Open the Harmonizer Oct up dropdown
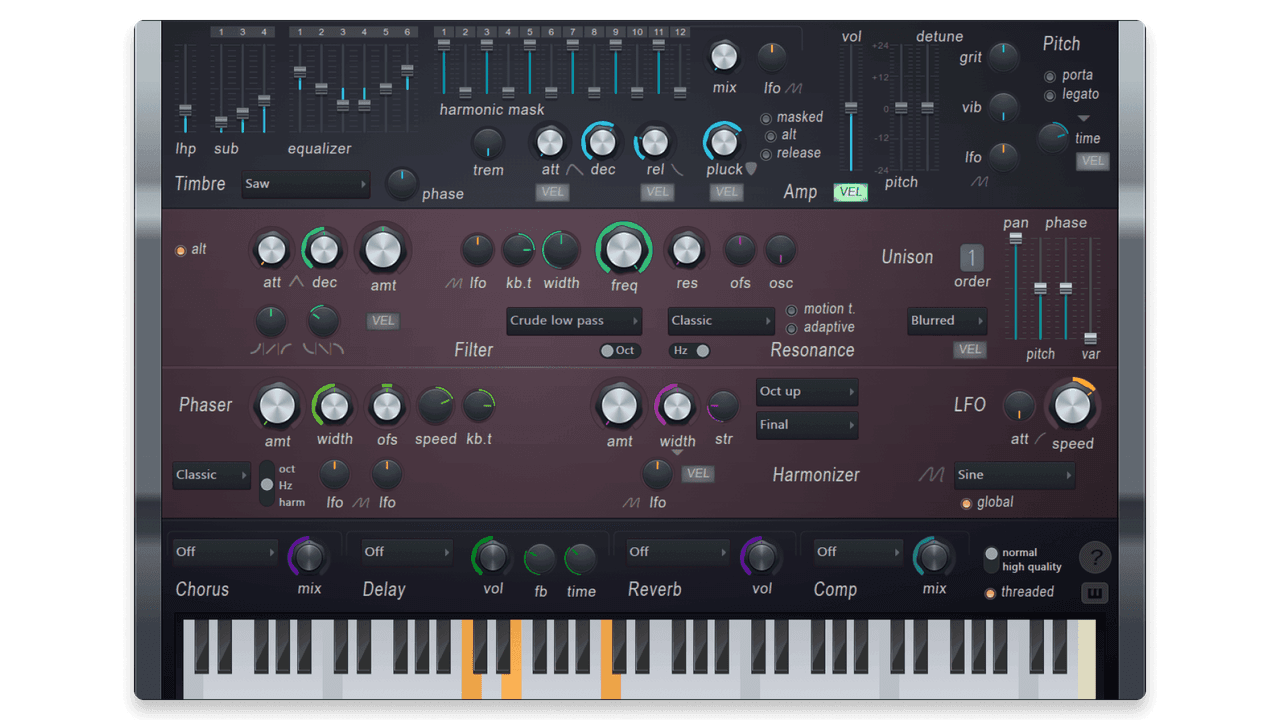1280x720 pixels. click(806, 392)
